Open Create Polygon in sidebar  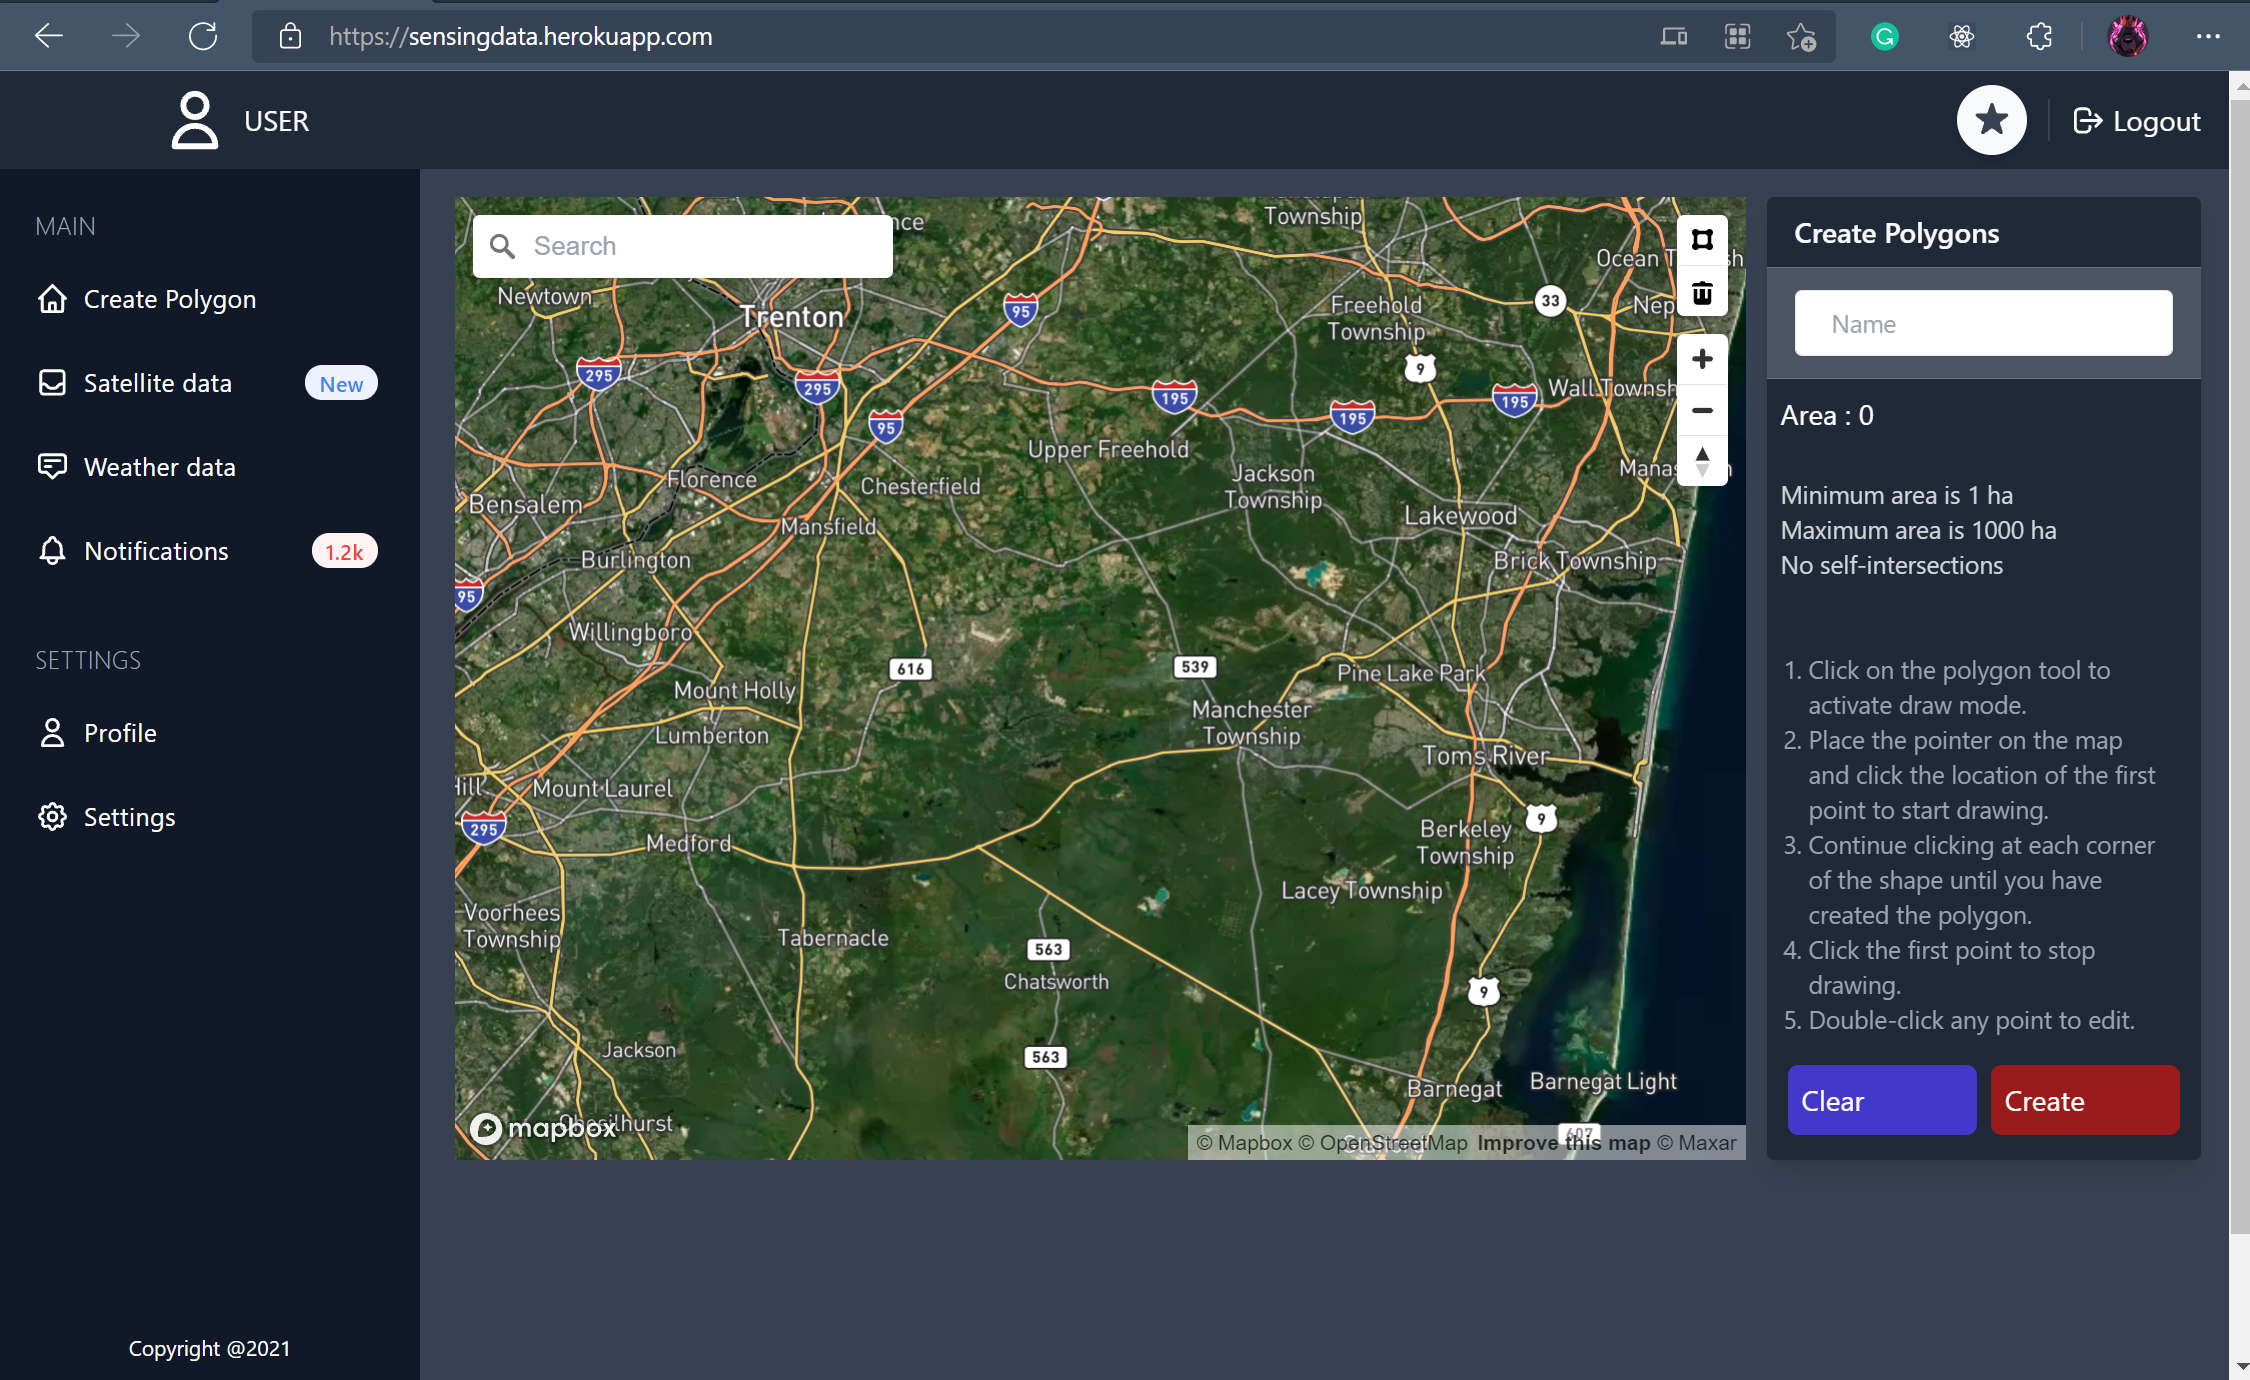(x=169, y=299)
